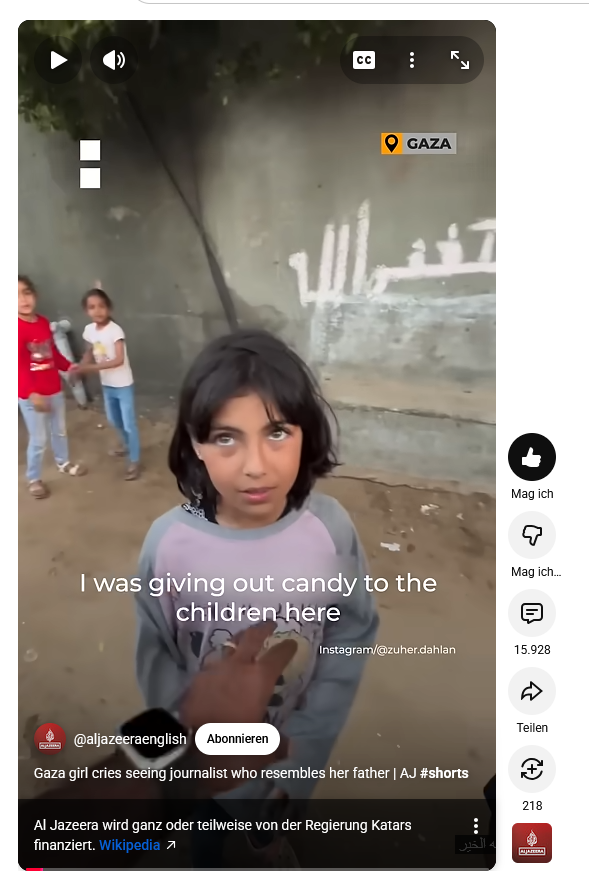The image size is (589, 871).
Task: Click the GAZA location tag overlay
Action: coord(418,143)
